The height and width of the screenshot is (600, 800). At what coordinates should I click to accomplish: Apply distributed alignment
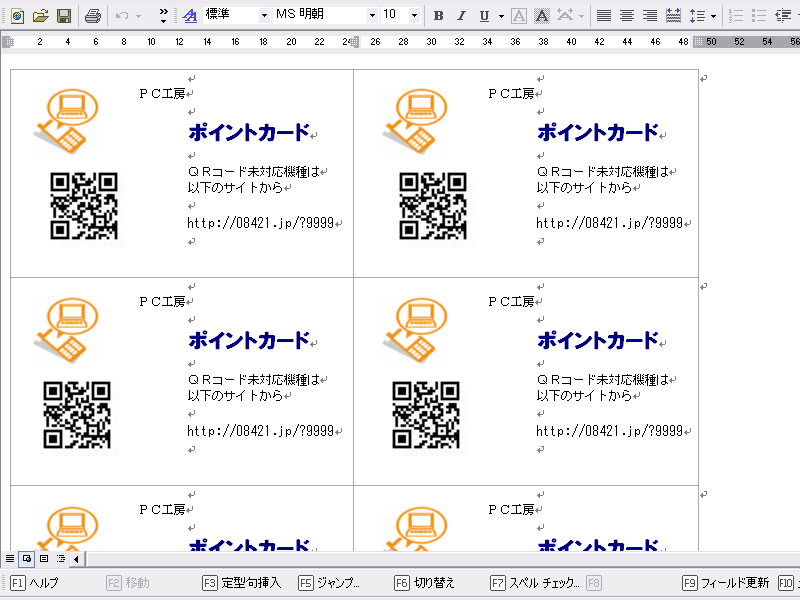673,16
